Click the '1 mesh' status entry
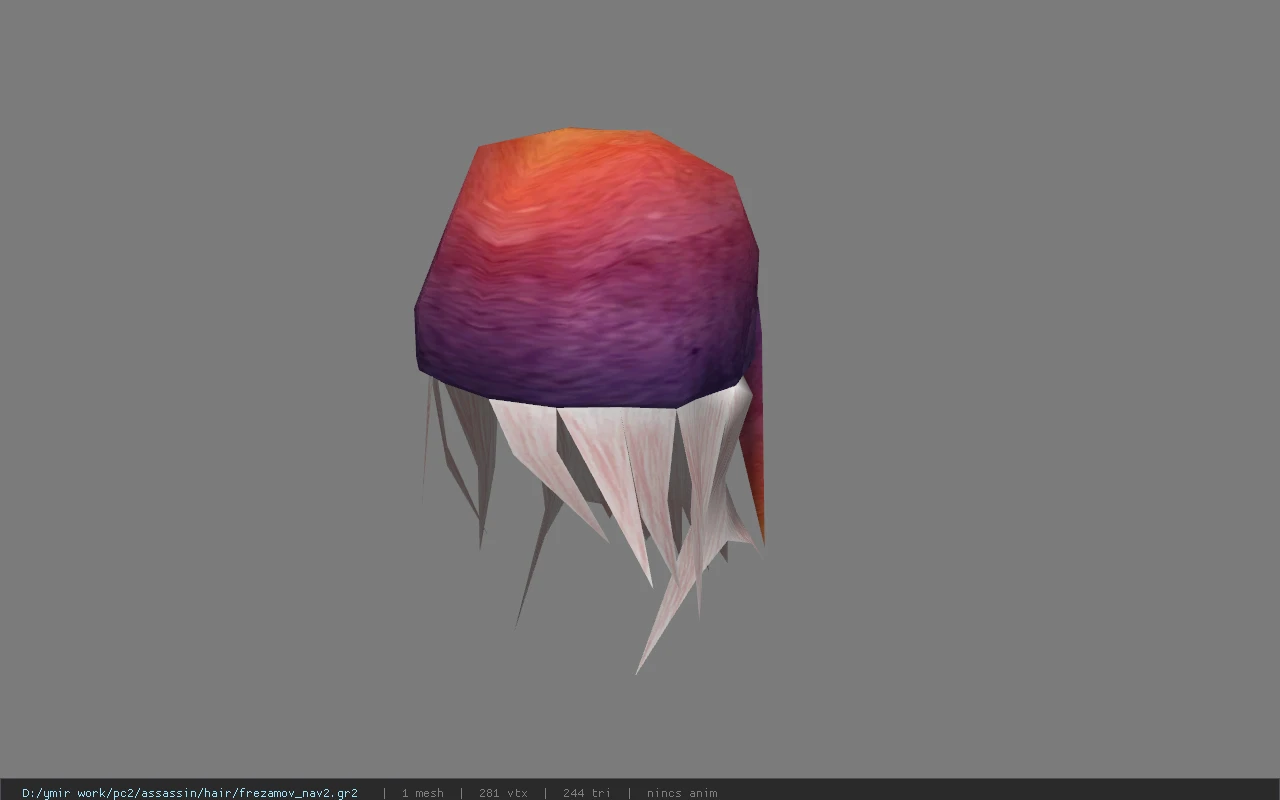Image resolution: width=1280 pixels, height=800 pixels. (422, 793)
